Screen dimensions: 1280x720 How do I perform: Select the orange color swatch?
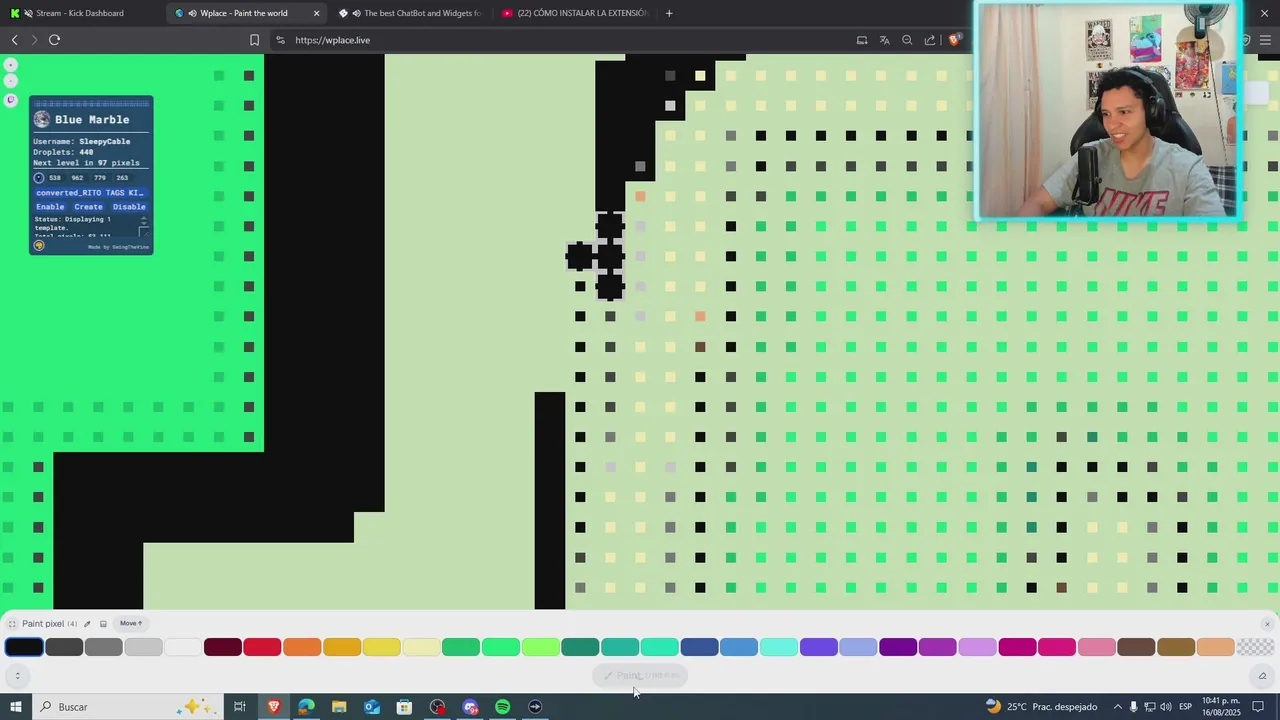(302, 648)
